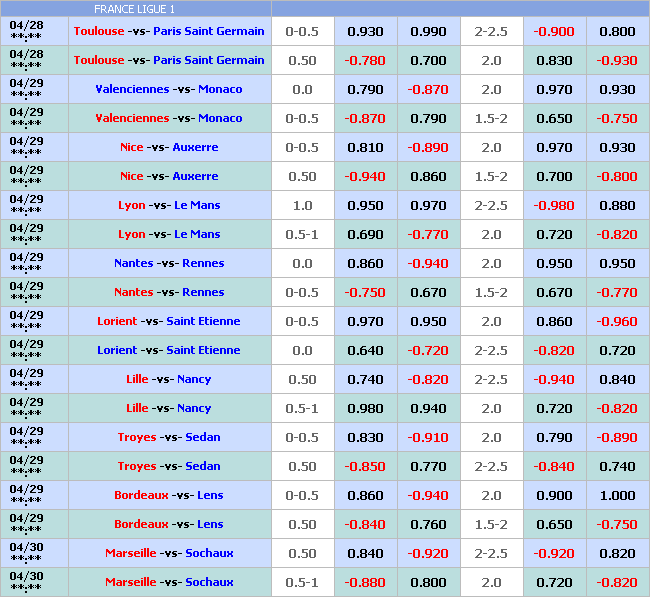Click the 1.000 odds for Bordeaux match
Viewport: 650px width, 597px height.
617,495
